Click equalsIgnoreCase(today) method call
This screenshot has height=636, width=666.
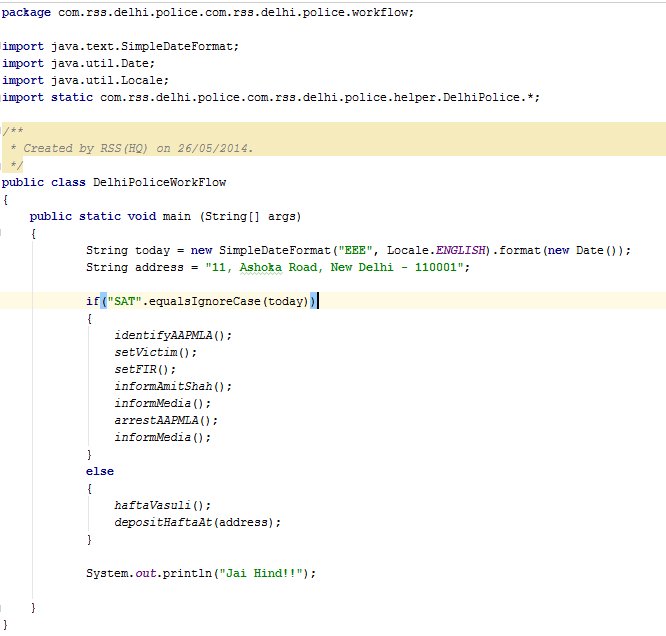coord(229,301)
